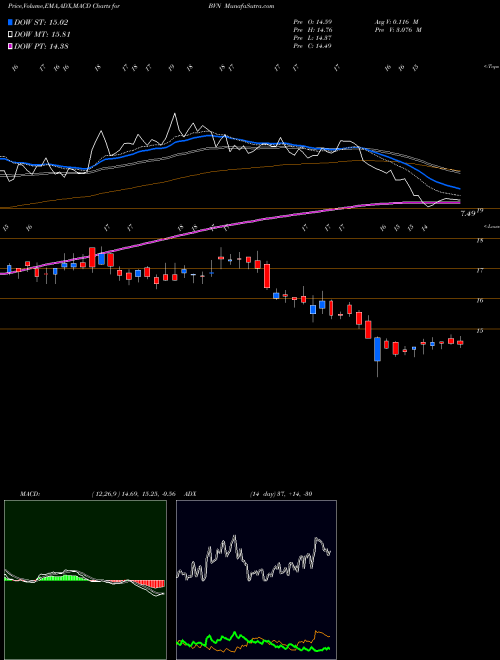The height and width of the screenshot is (660, 500).
Task: Click the 7.49 volume axis label
Action: point(468,213)
